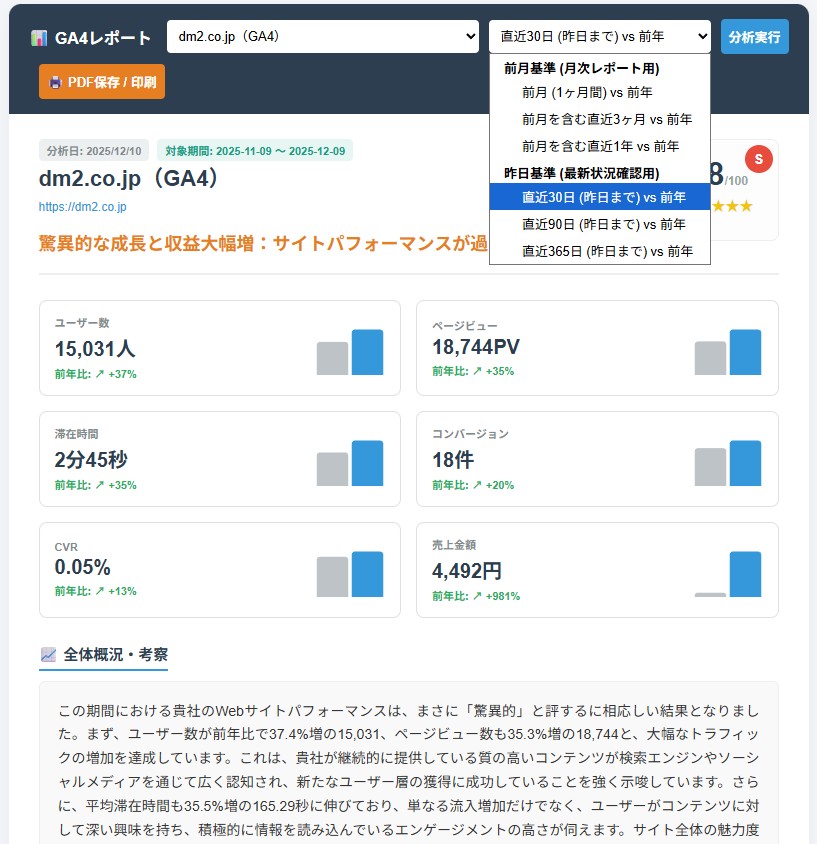Select 前月 (1ヶ月間) vs 前年 option
817x844 pixels.
(x=587, y=93)
